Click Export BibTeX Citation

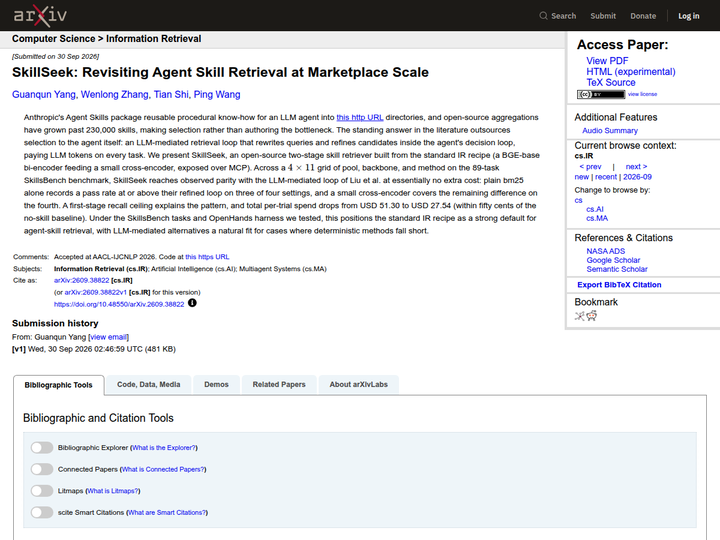pos(619,285)
